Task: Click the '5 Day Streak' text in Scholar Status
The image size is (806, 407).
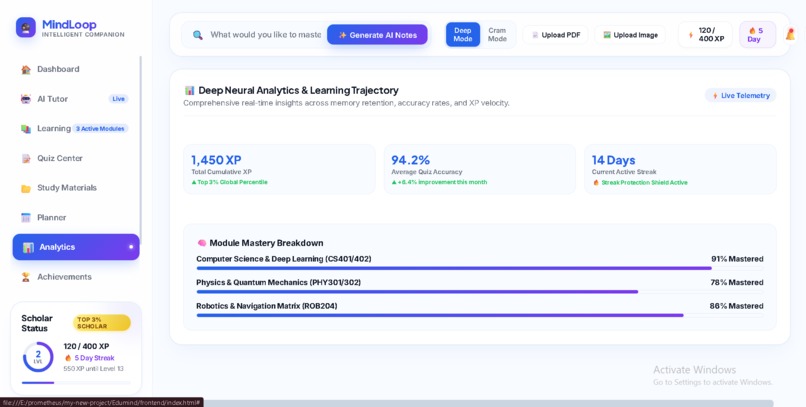Action: [x=95, y=358]
